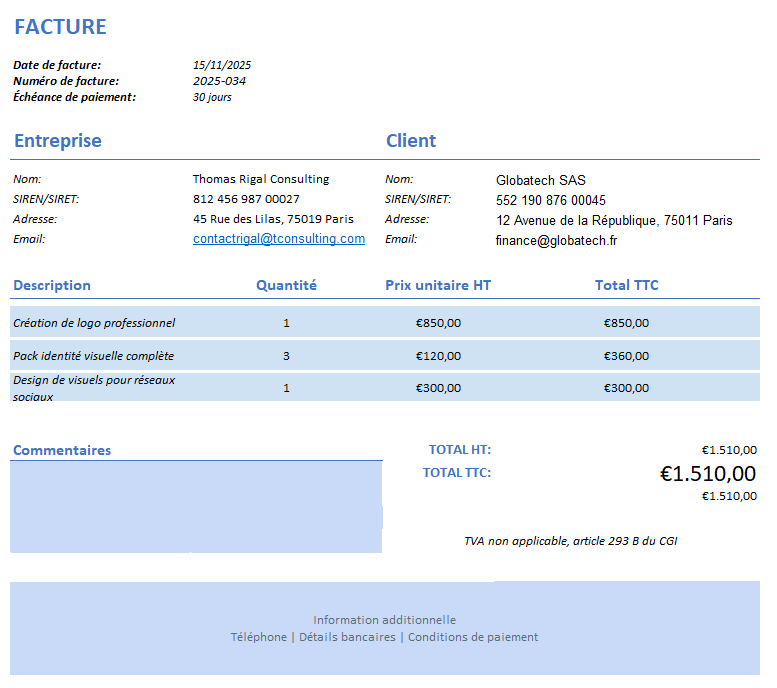Select client name Globatech SAS
The width and height of the screenshot is (777, 688).
pyautogui.click(x=541, y=180)
